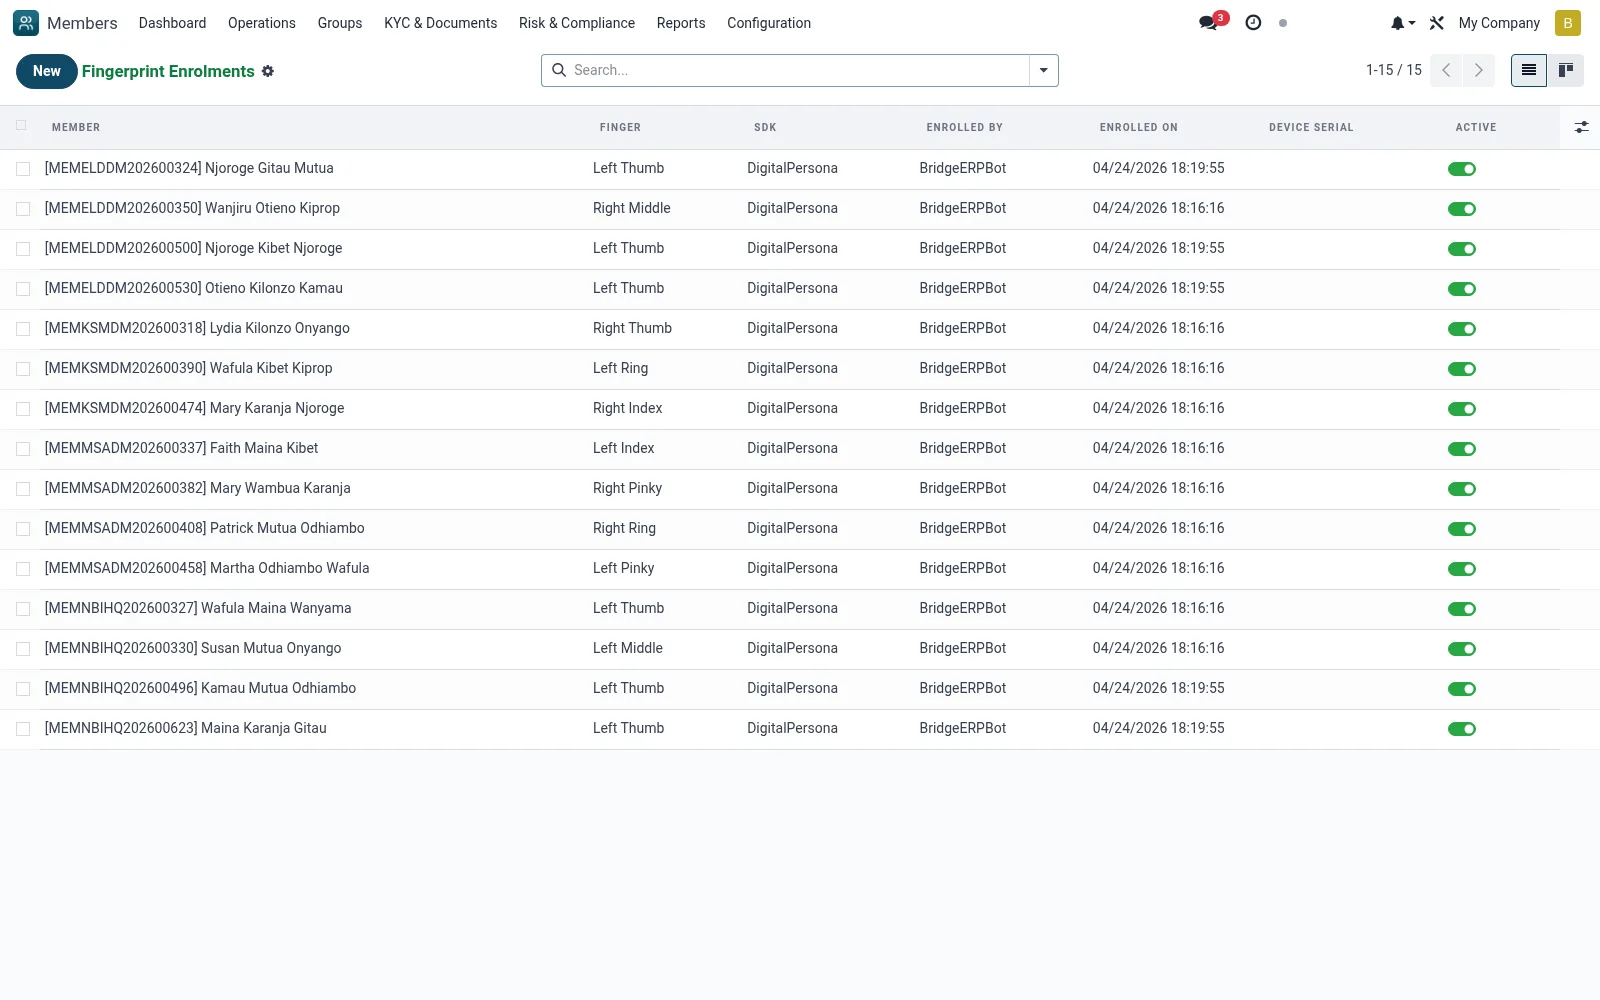The width and height of the screenshot is (1600, 1000).
Task: Switch to kanban view
Action: [x=1566, y=70]
